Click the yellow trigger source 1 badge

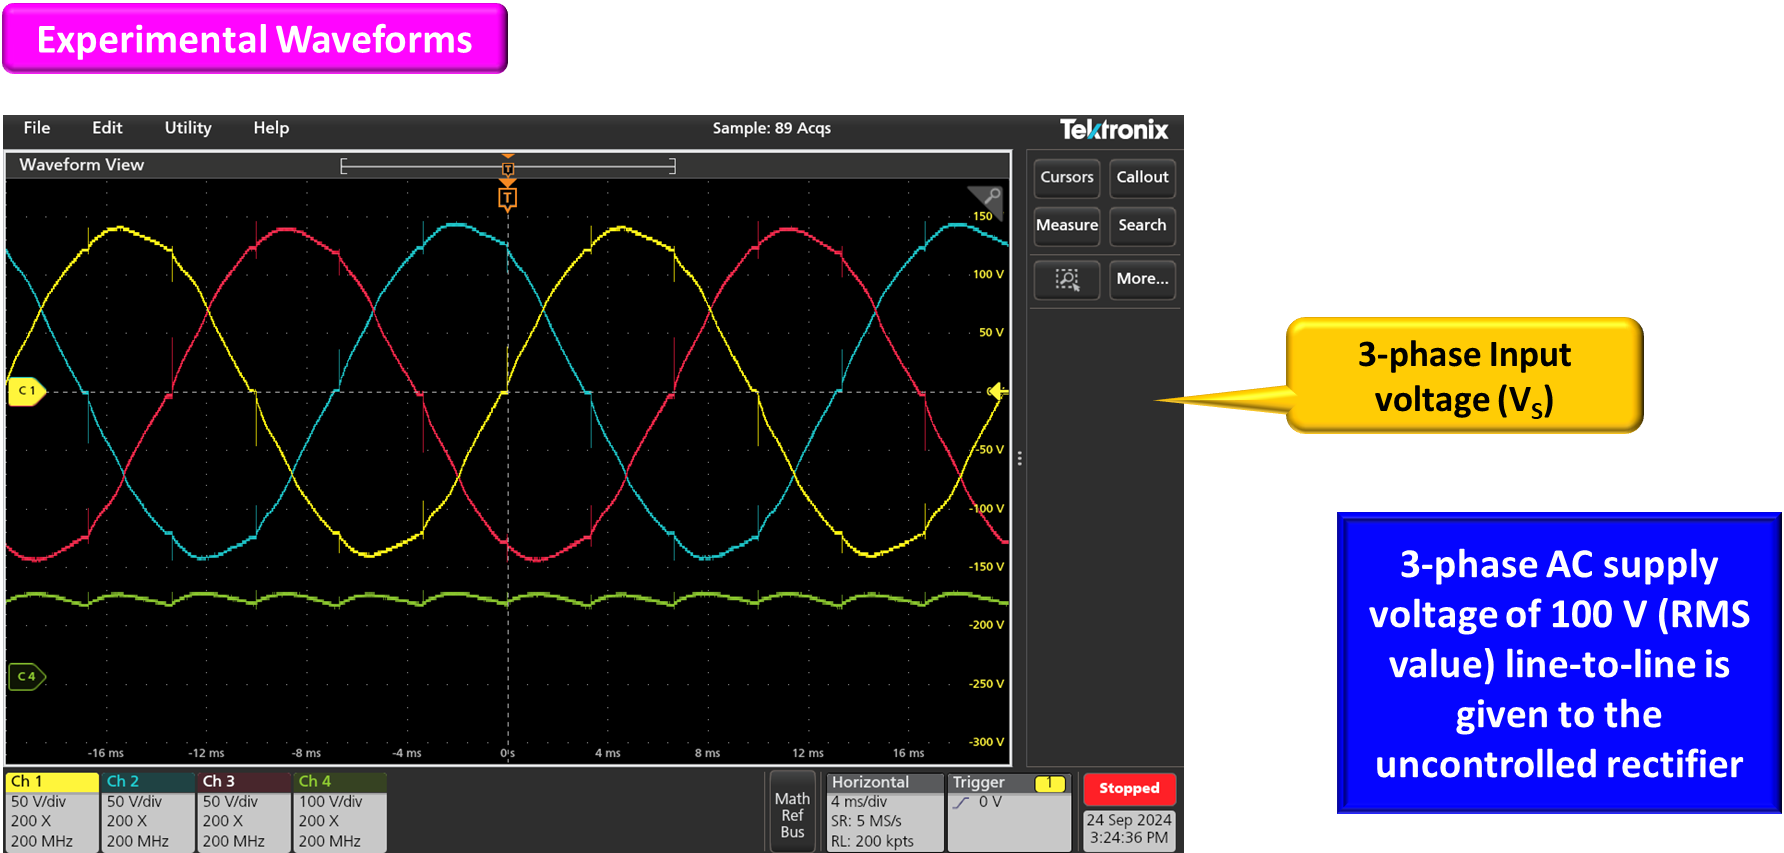pos(1049,783)
